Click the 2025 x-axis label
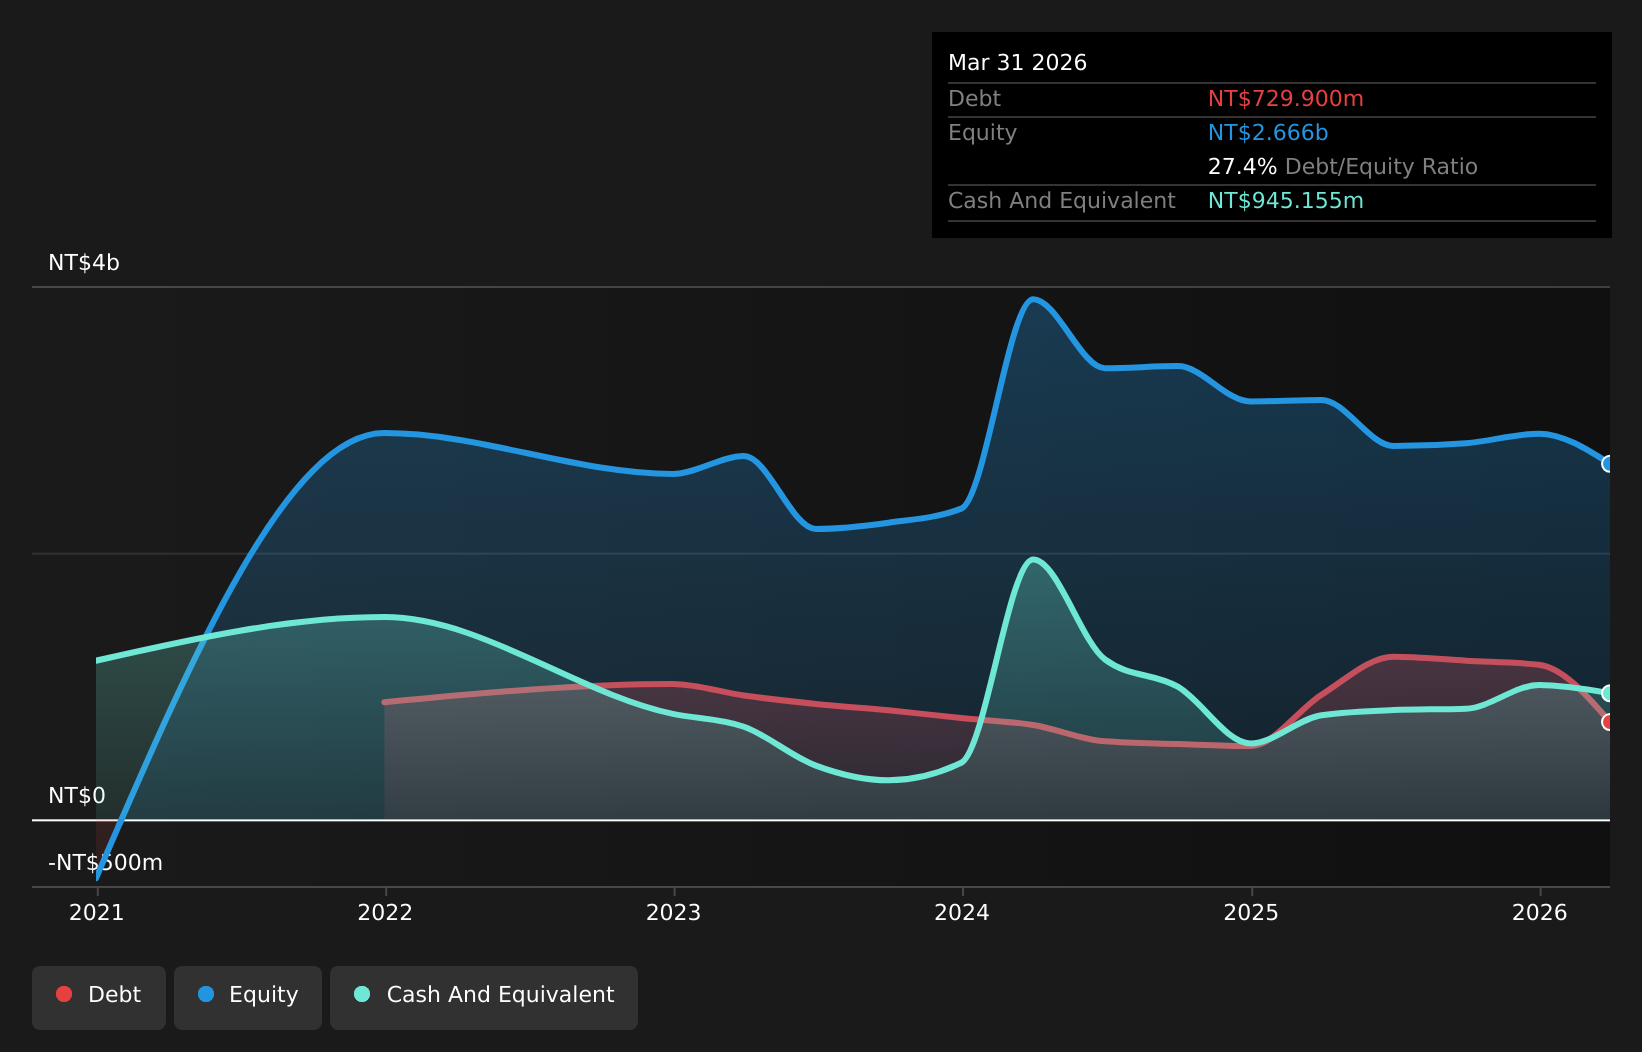Viewport: 1642px width, 1052px height. [x=1251, y=912]
